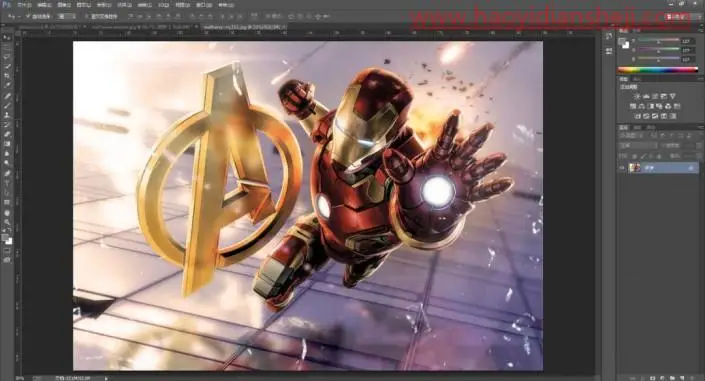The height and width of the screenshot is (381, 705).
Task: Open the collapsed History panel icon
Action: [x=609, y=37]
